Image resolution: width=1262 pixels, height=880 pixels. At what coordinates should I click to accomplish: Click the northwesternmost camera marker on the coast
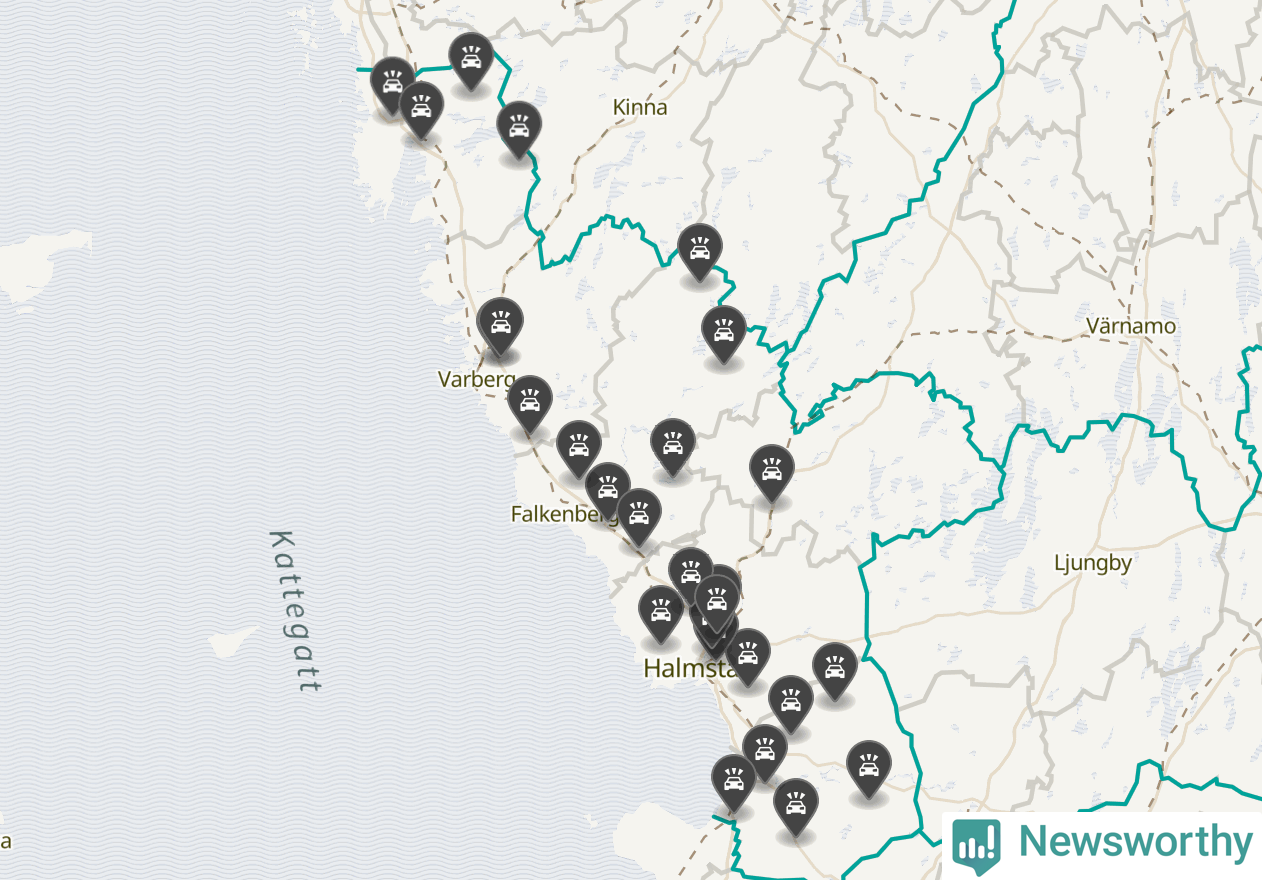(x=392, y=84)
